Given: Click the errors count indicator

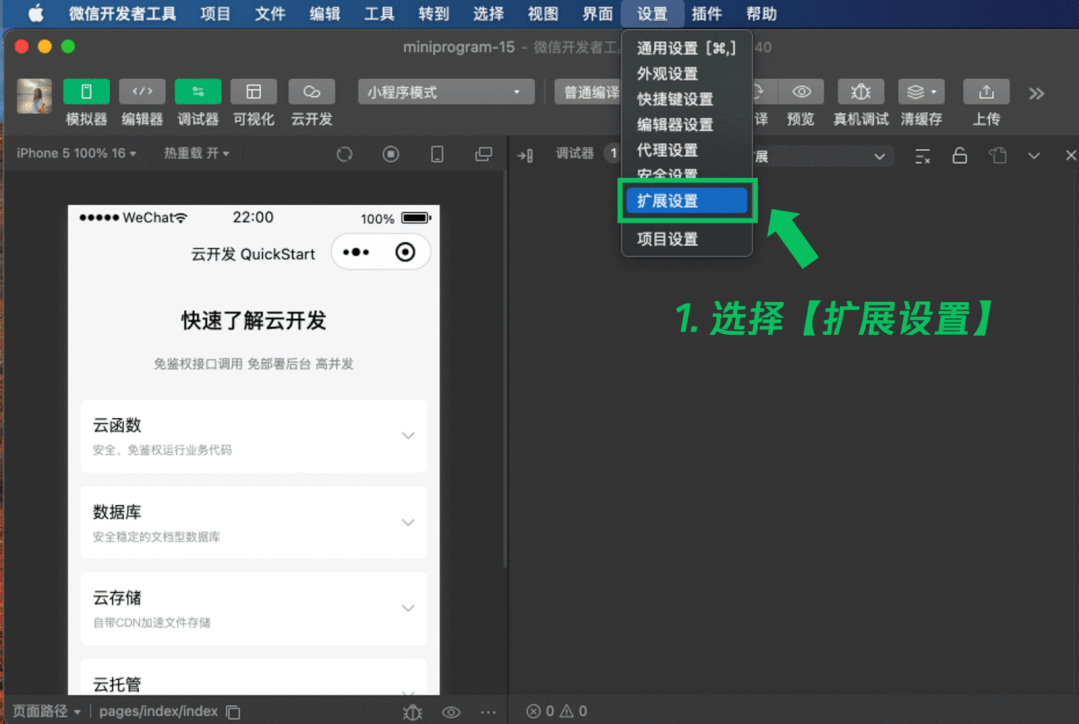Looking at the screenshot, I should (540, 711).
